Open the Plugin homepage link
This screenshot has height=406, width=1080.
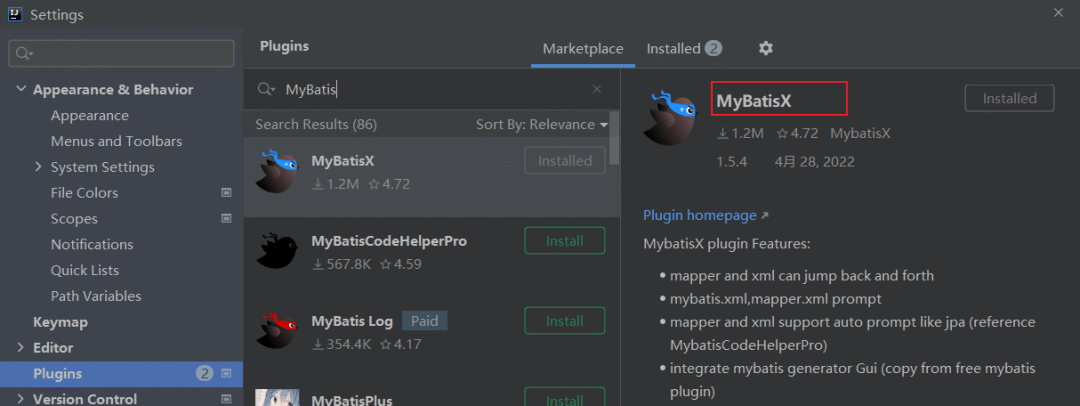point(706,215)
